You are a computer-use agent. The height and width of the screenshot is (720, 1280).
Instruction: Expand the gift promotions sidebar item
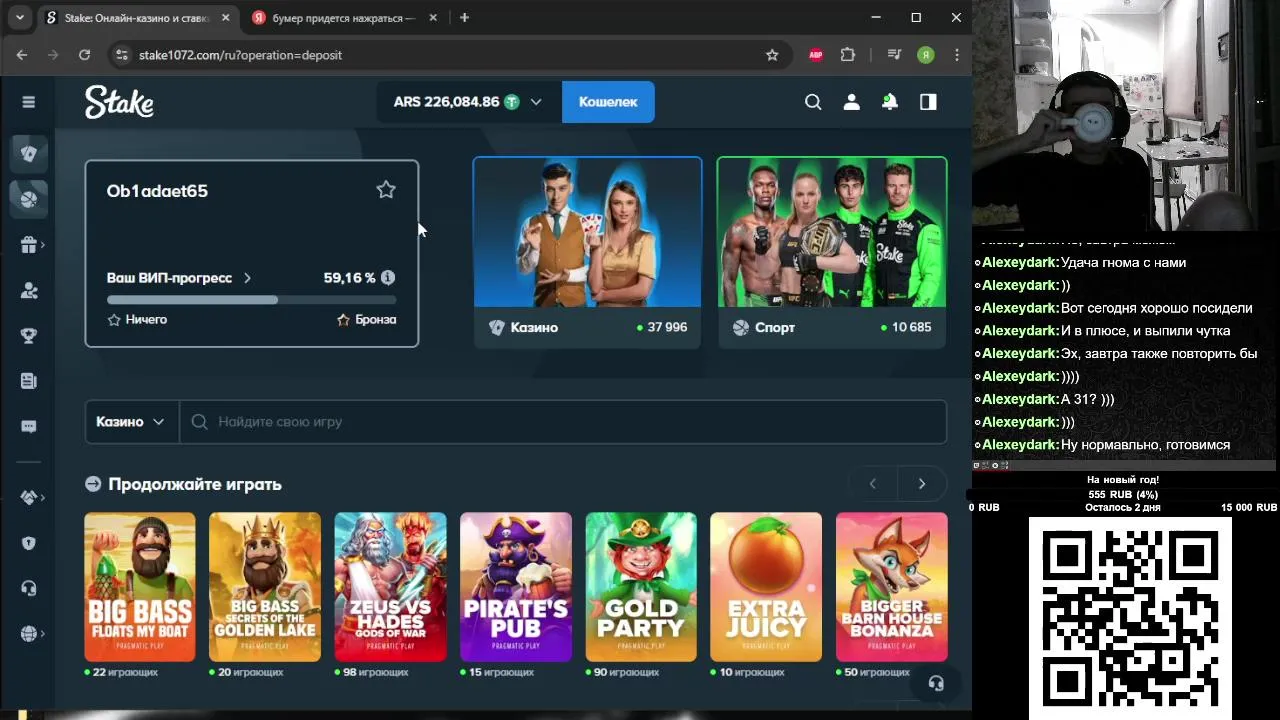(29, 245)
